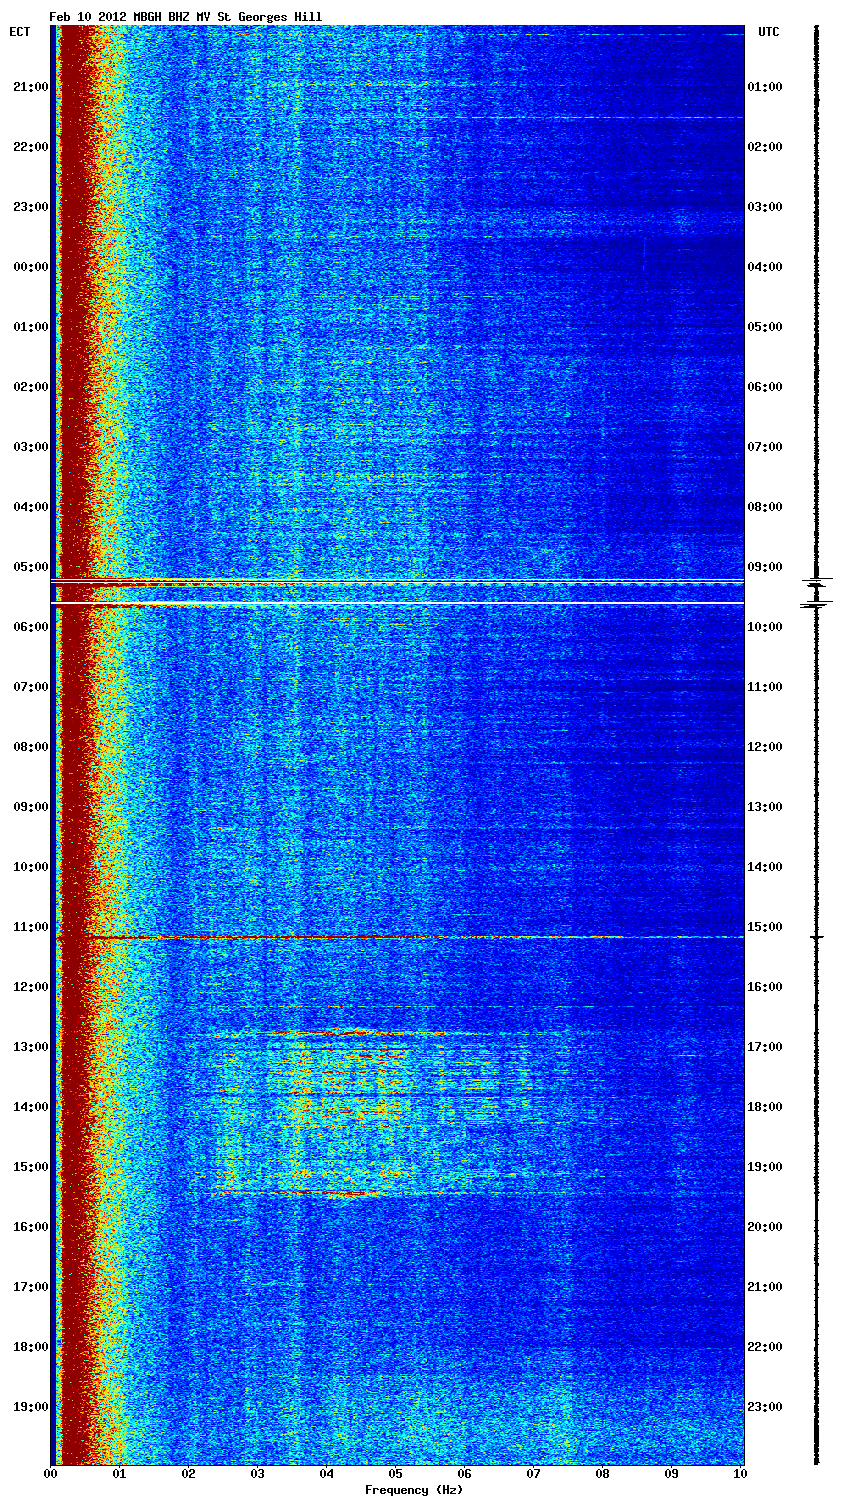Select the 20:00 label on the UTC axis

765,1227
